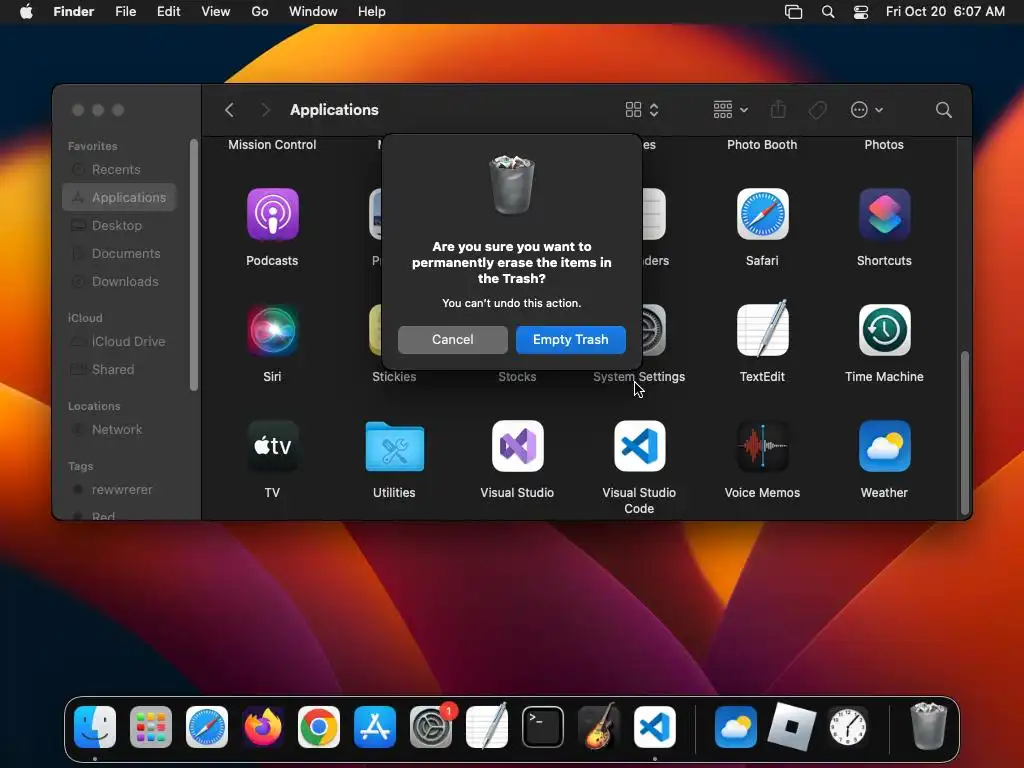Open Visual Studio Code from the Dock

pyautogui.click(x=655, y=727)
